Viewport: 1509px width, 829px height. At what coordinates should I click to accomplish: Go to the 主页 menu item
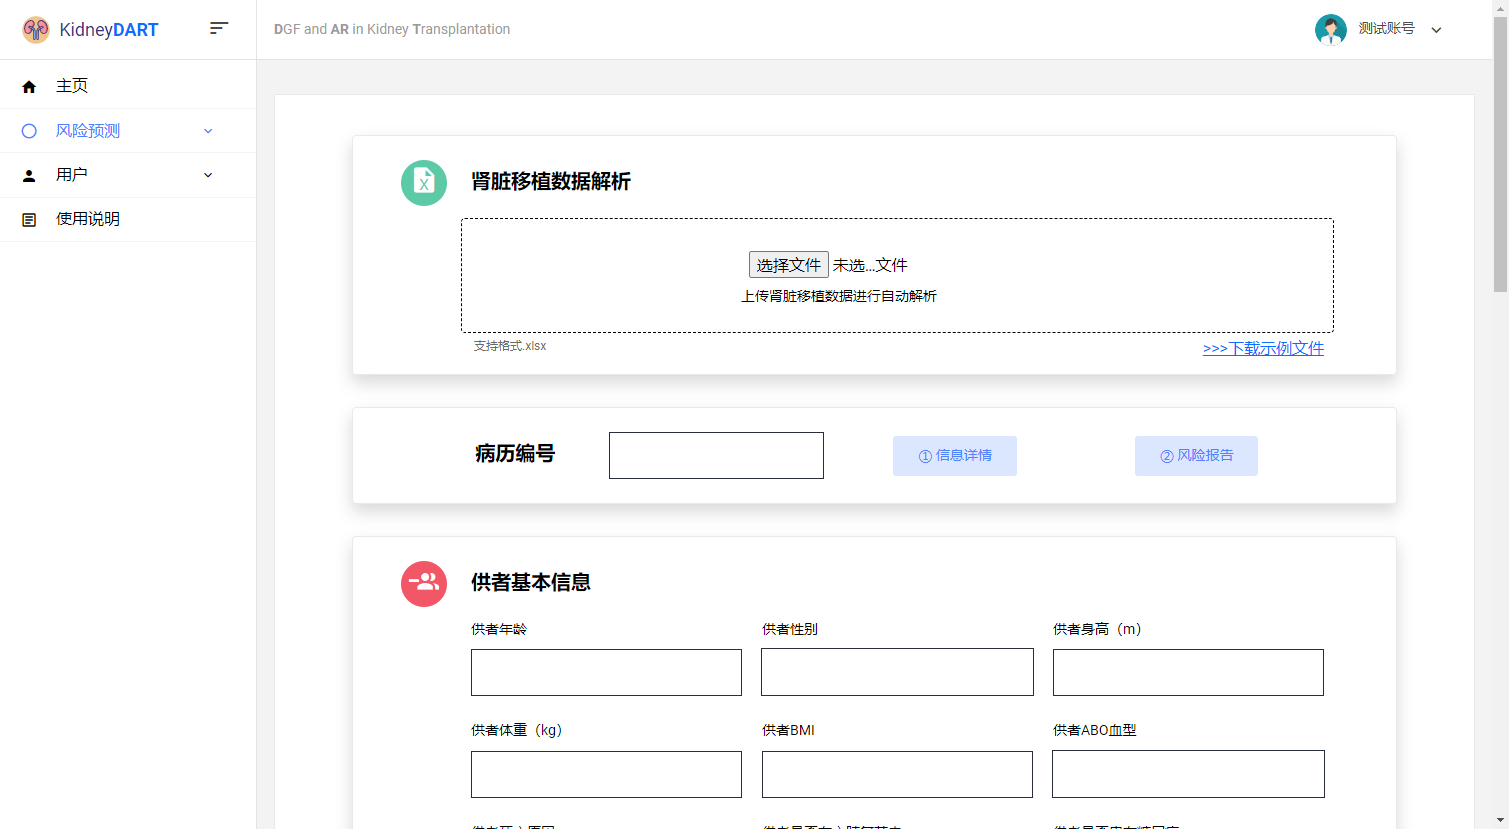[x=72, y=86]
